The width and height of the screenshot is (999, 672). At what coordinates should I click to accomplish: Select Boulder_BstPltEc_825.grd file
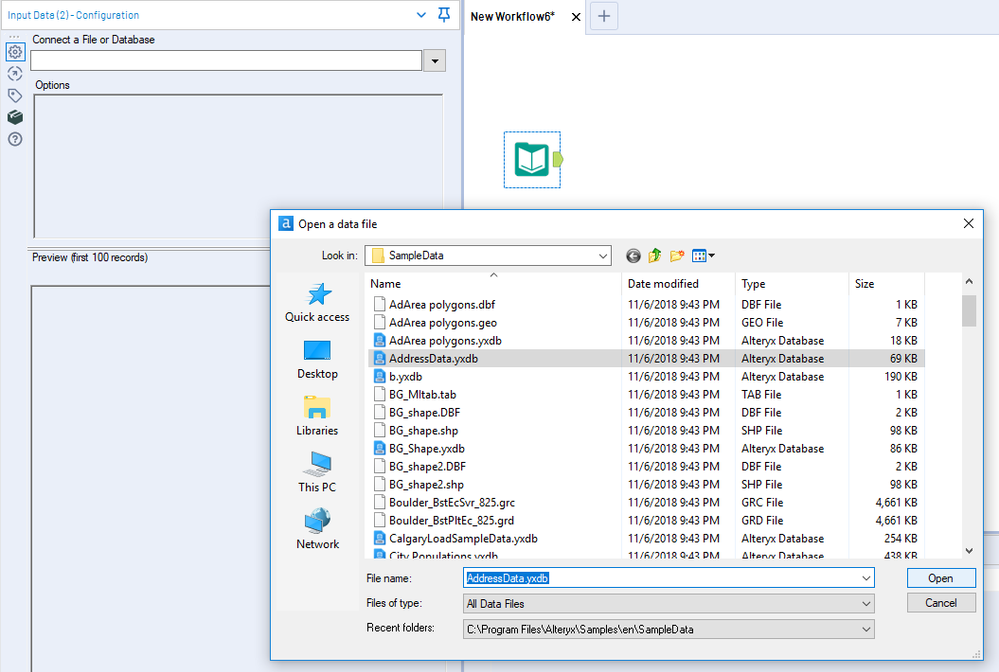pos(451,520)
